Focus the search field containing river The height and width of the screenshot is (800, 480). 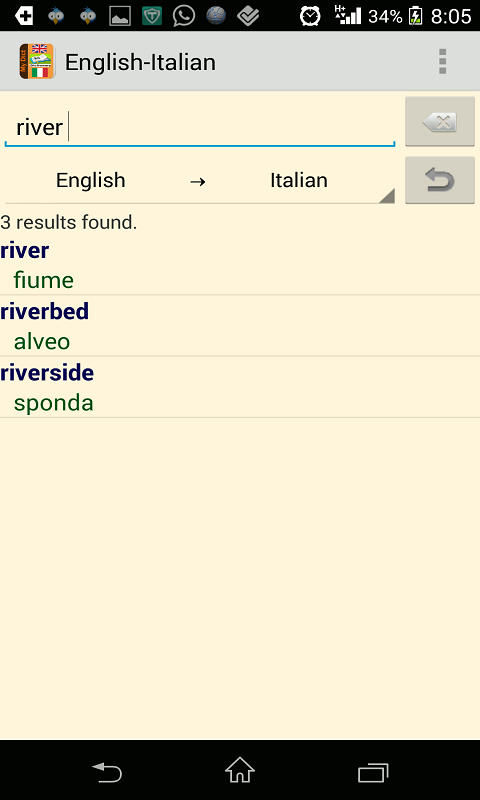[200, 128]
